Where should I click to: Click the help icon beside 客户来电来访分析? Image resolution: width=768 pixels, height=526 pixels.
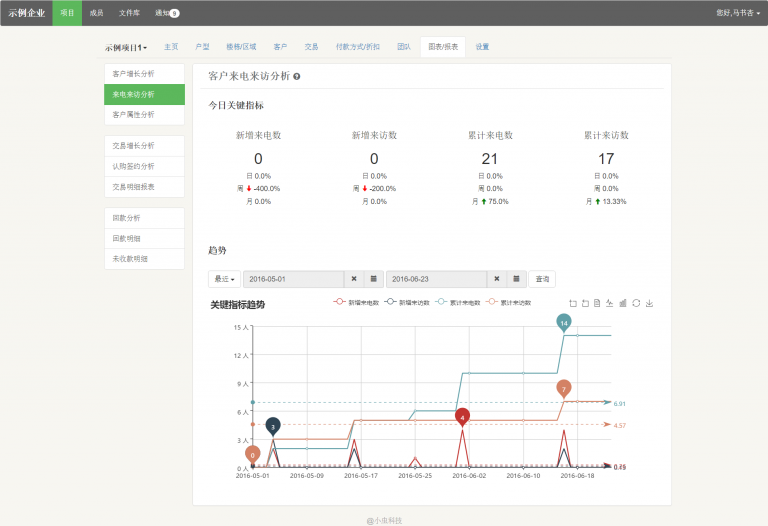point(297,76)
